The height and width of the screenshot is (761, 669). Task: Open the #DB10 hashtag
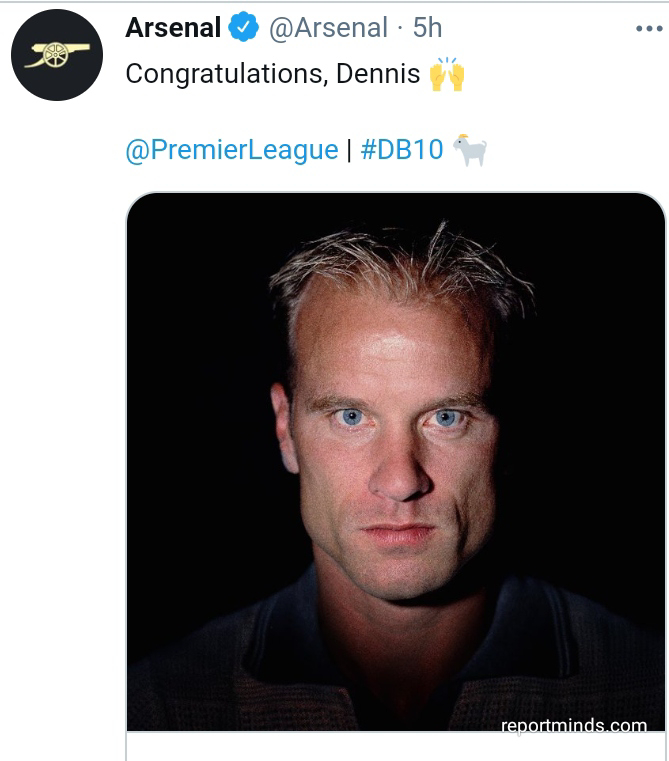coord(401,150)
